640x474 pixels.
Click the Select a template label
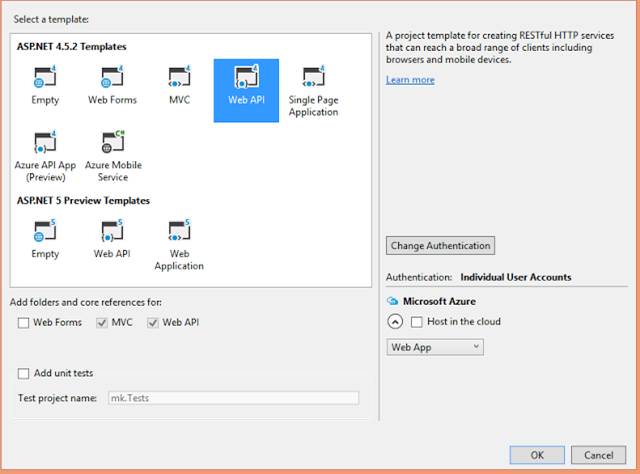[51, 19]
